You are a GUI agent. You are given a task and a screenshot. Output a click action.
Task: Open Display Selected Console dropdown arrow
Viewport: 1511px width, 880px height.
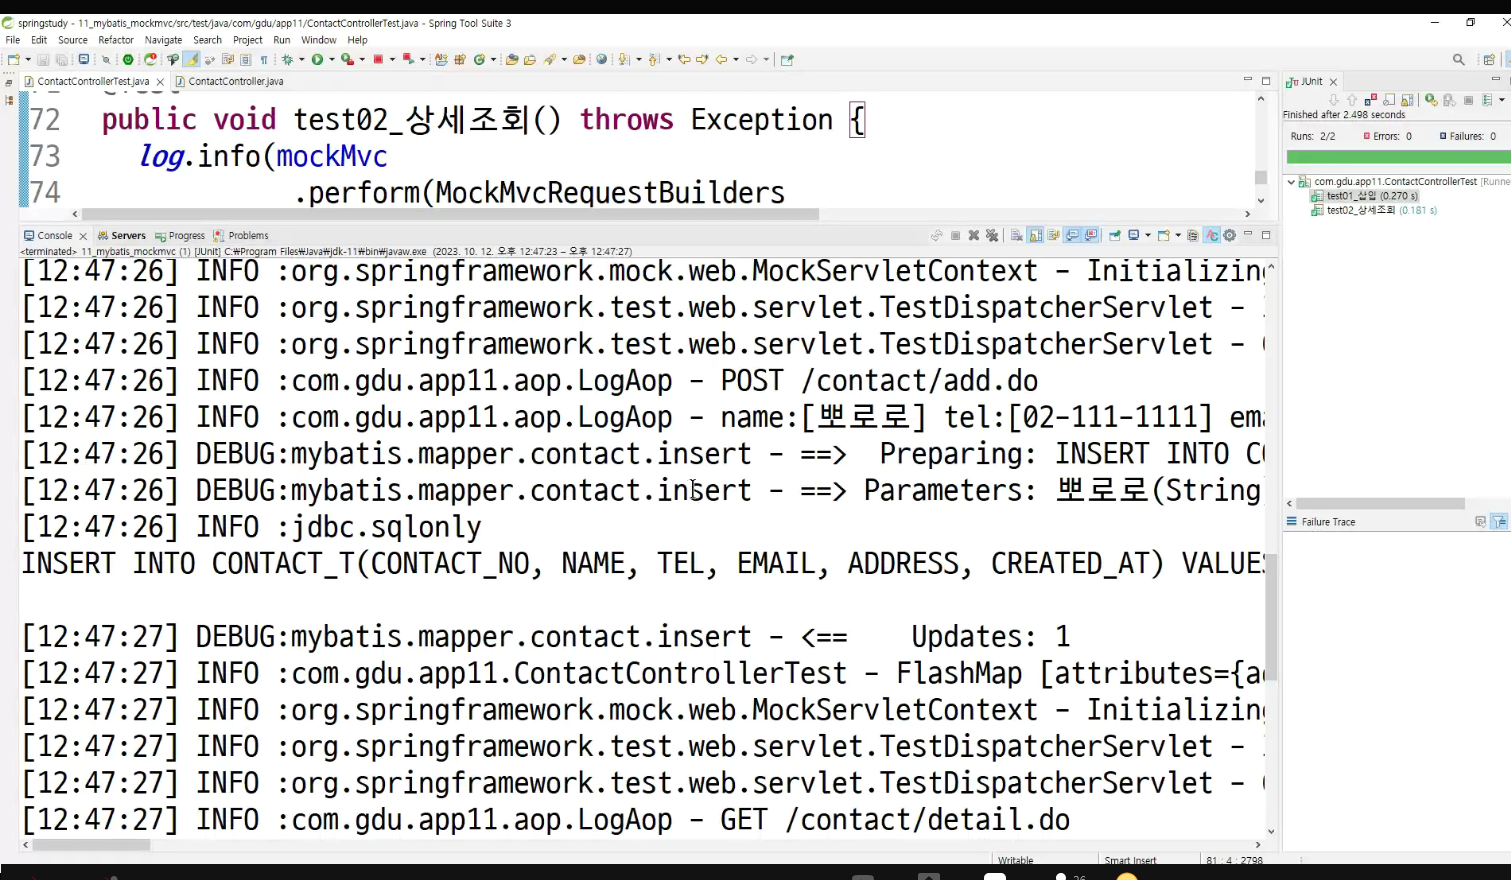pyautogui.click(x=1148, y=236)
